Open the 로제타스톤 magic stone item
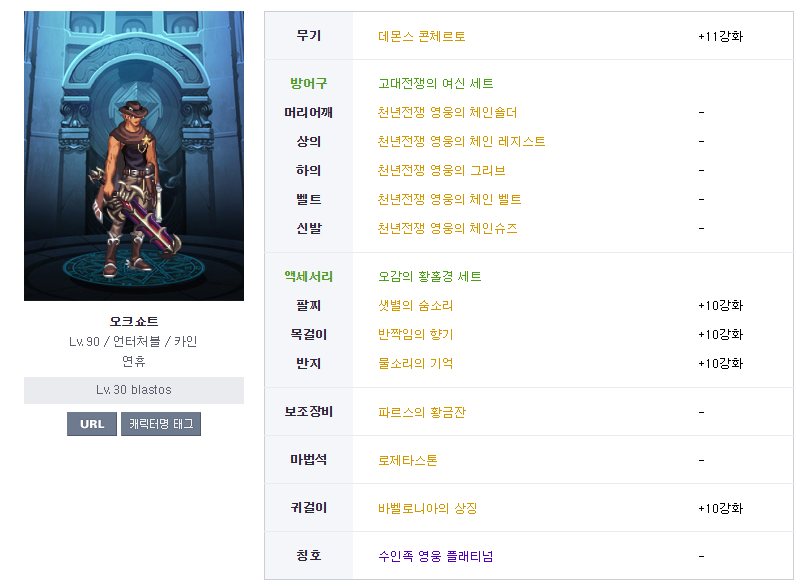 click(x=408, y=460)
